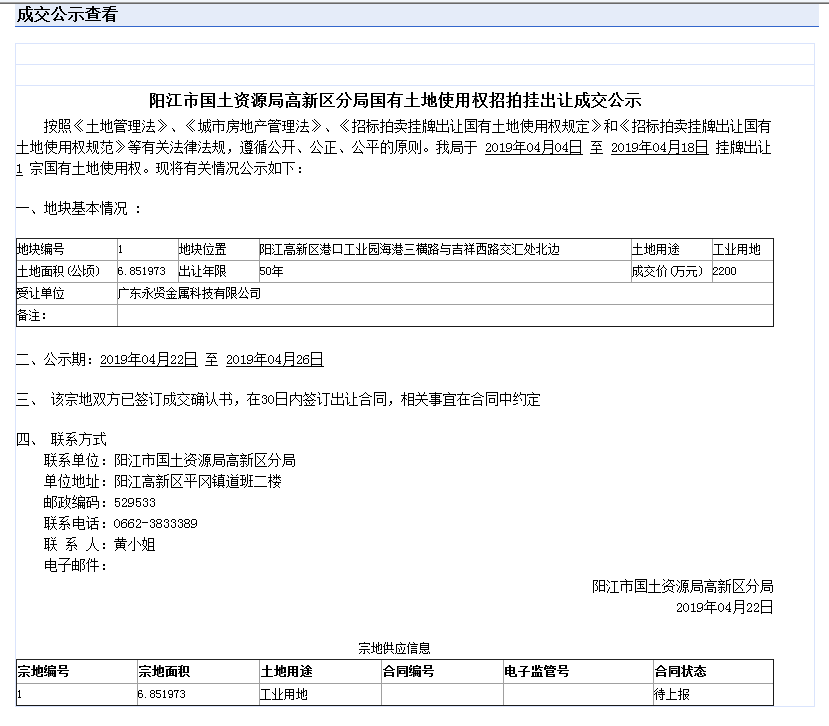Click the publicity start date 2019年04月22日
Image resolution: width=829 pixels, height=726 pixels.
[x=149, y=360]
